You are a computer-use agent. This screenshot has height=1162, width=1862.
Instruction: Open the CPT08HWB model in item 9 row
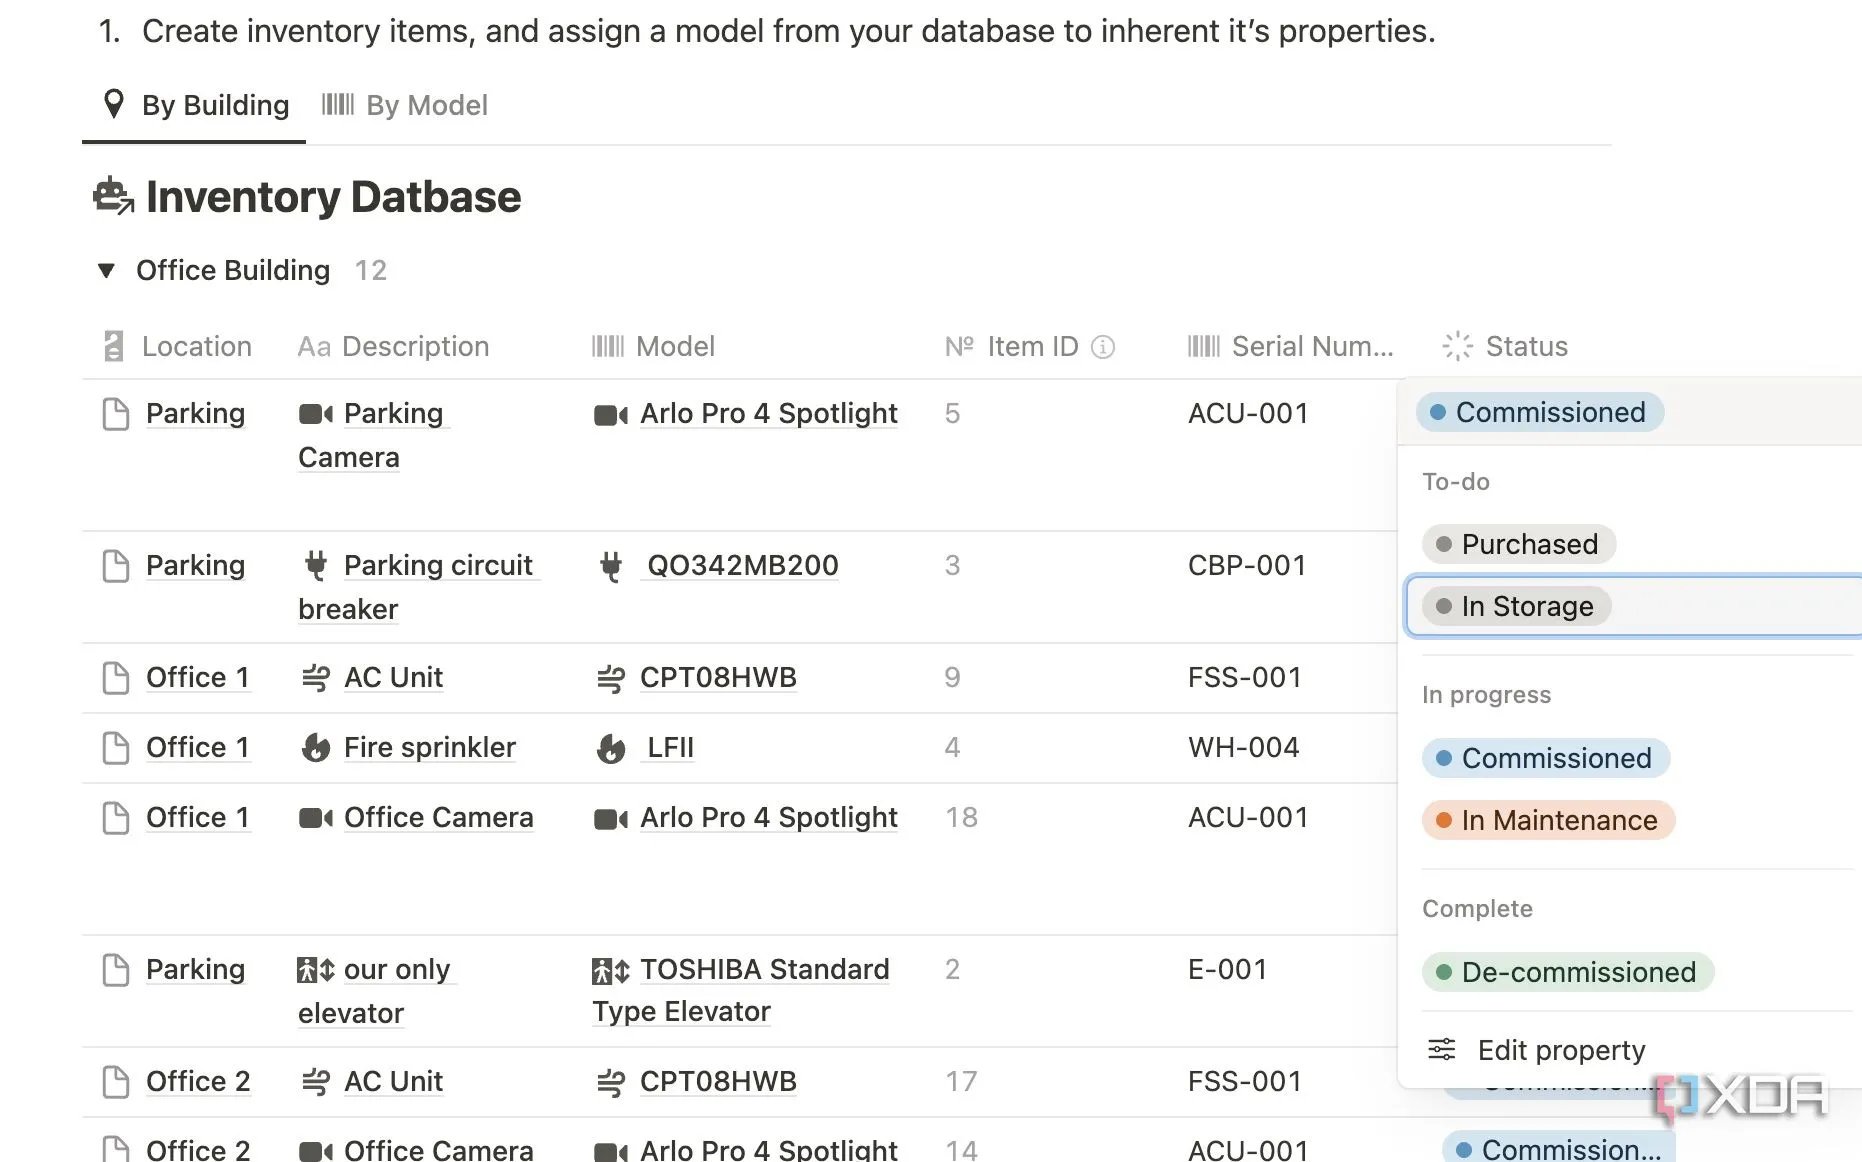(718, 677)
